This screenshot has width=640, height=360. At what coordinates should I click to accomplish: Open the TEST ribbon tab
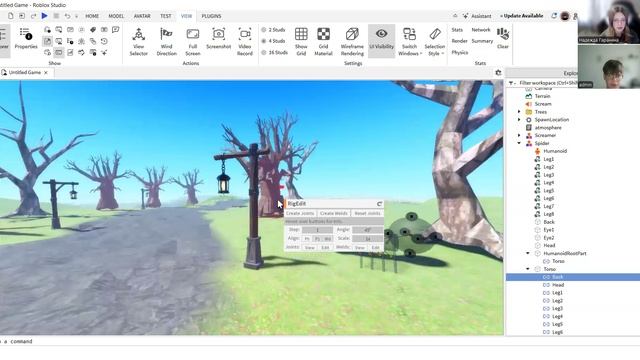tap(166, 16)
